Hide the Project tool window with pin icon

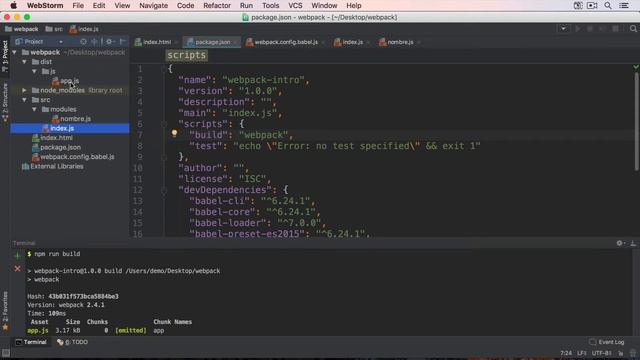click(x=122, y=42)
